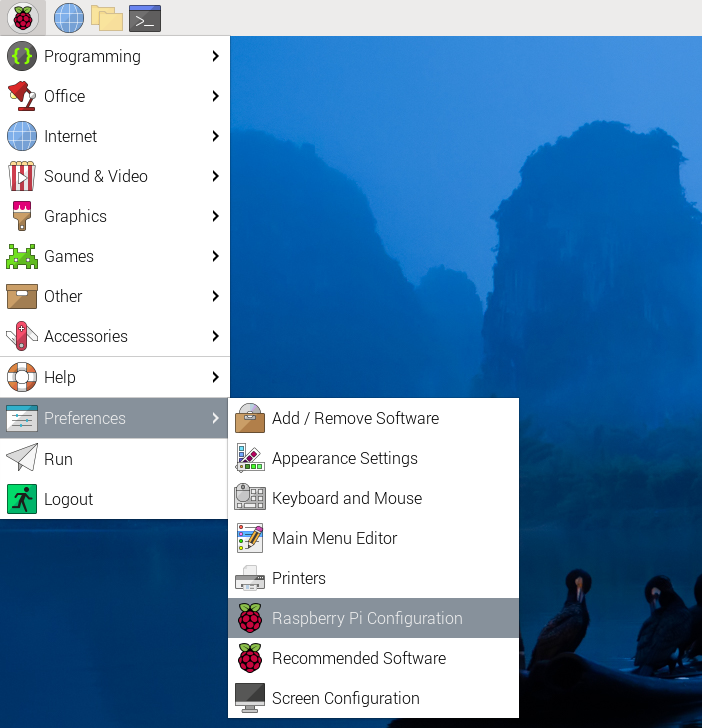702x728 pixels.
Task: Click the Add / Remove Software package icon
Action: (x=250, y=418)
